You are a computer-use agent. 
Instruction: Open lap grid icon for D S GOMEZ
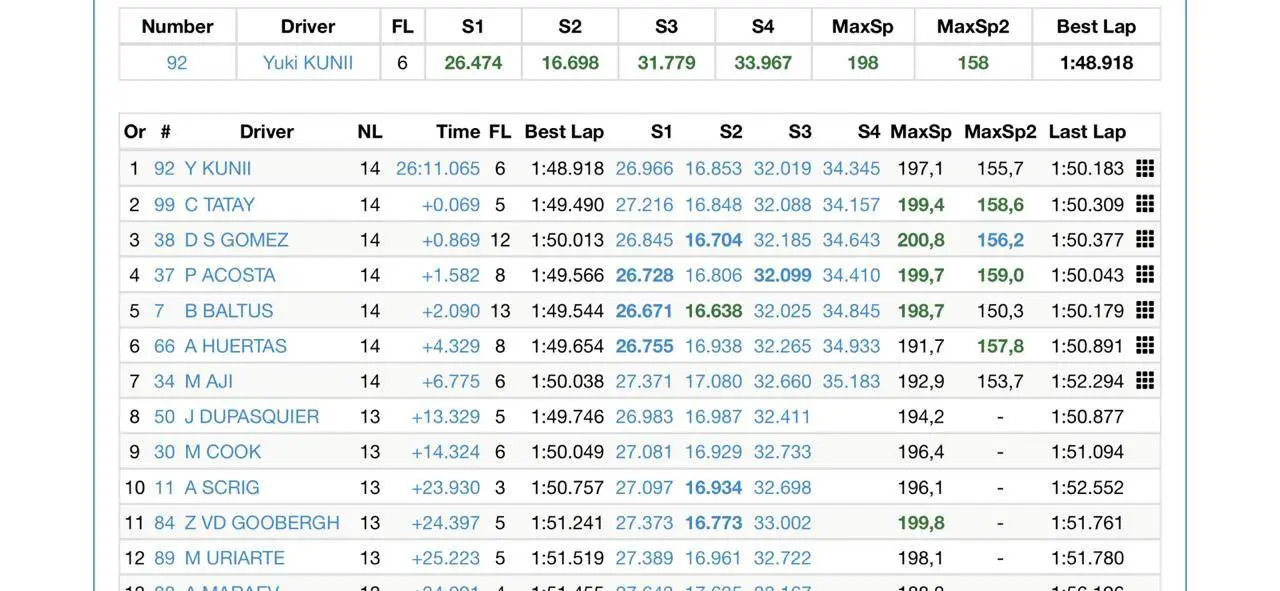pyautogui.click(x=1145, y=239)
